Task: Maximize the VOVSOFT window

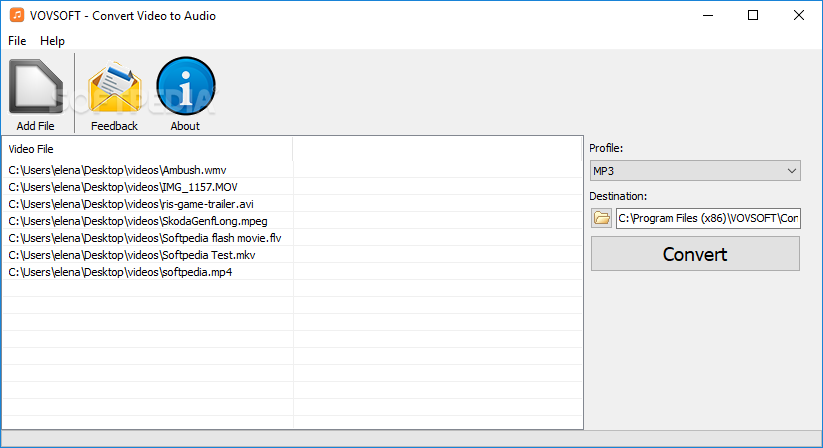Action: (x=753, y=15)
